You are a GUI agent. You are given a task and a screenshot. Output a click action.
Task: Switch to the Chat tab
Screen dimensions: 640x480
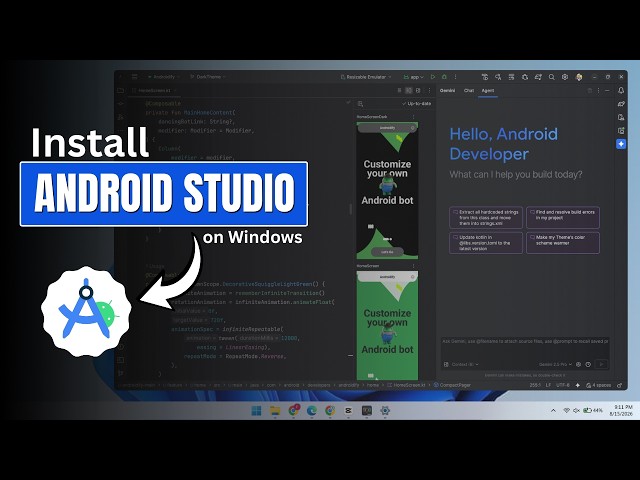(x=469, y=91)
